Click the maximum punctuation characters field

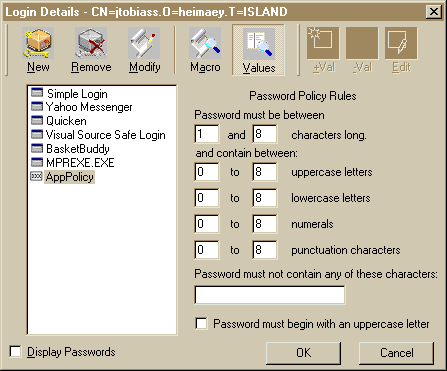(x=265, y=250)
